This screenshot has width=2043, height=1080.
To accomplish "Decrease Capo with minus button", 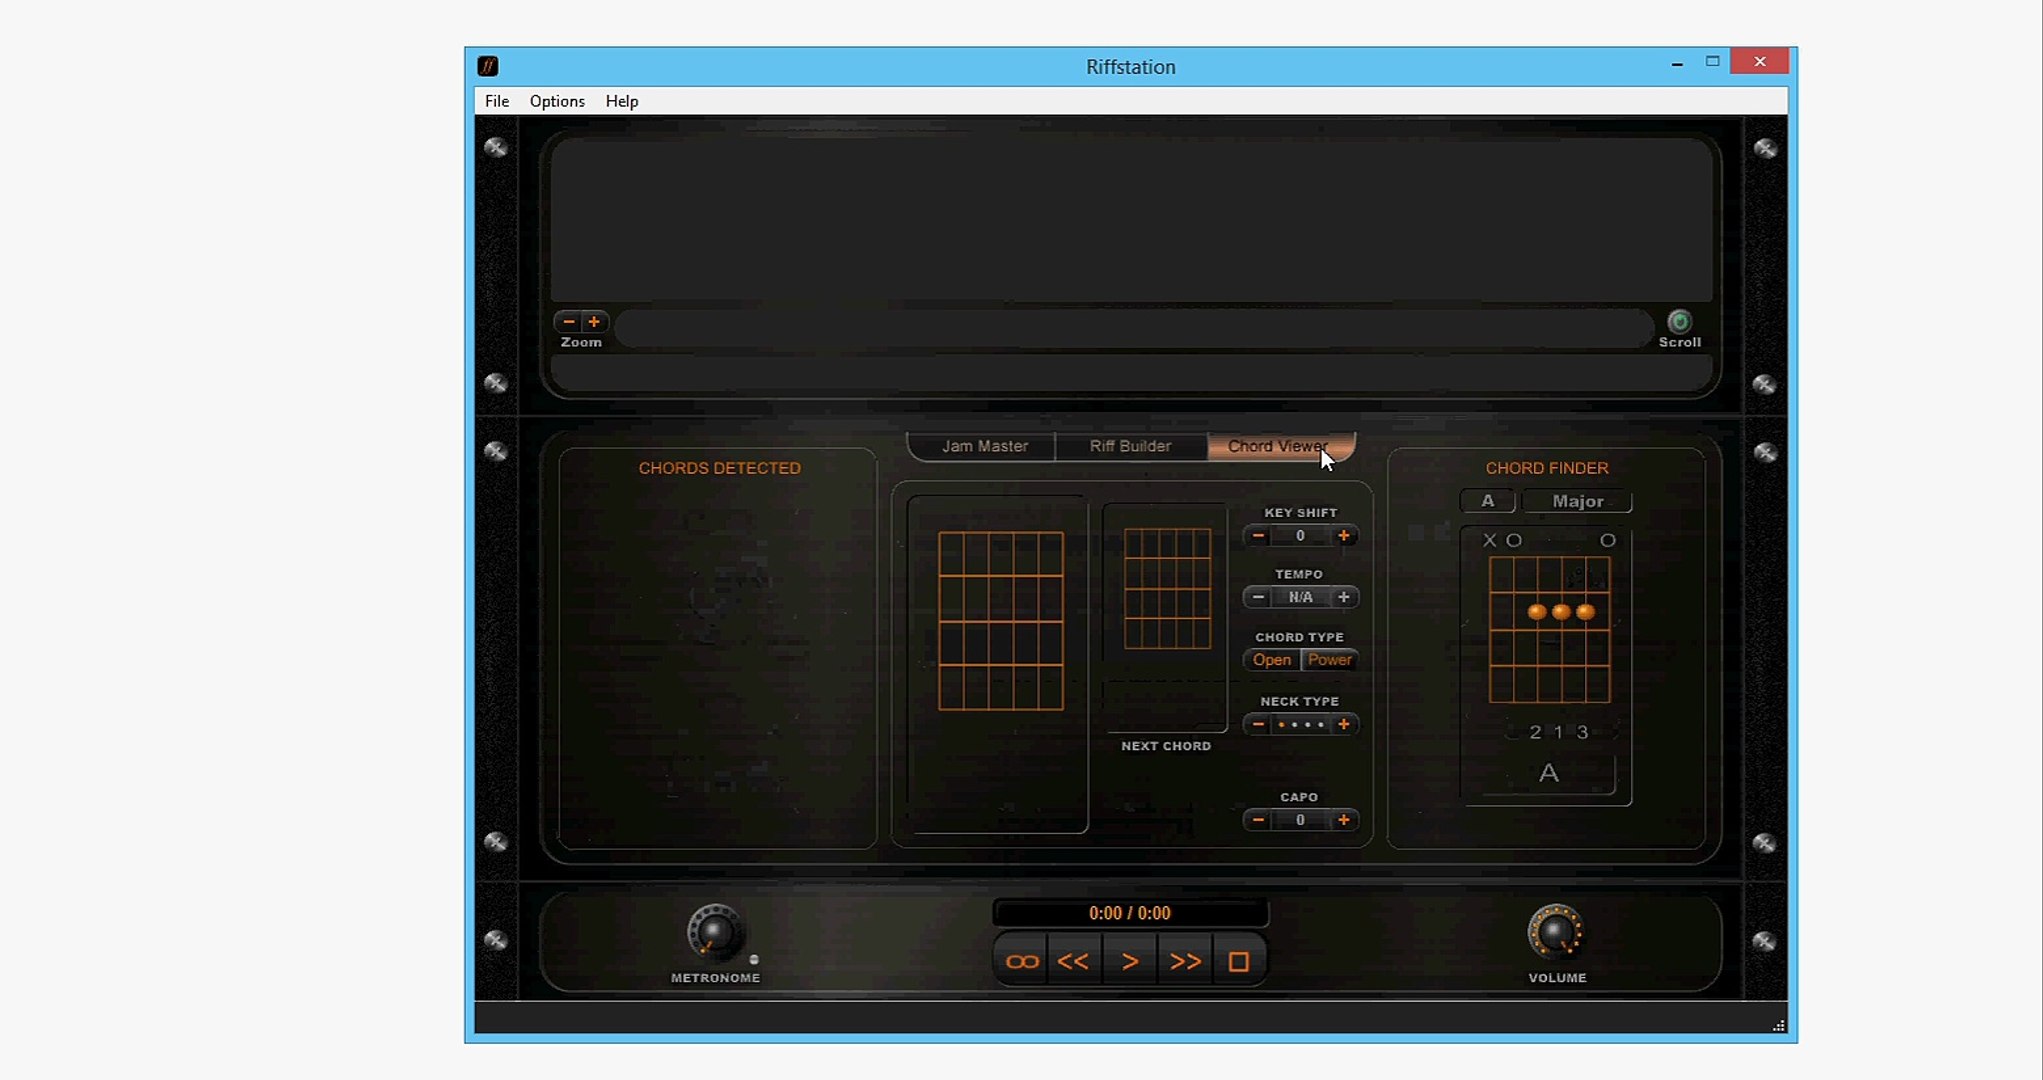I will click(1258, 820).
